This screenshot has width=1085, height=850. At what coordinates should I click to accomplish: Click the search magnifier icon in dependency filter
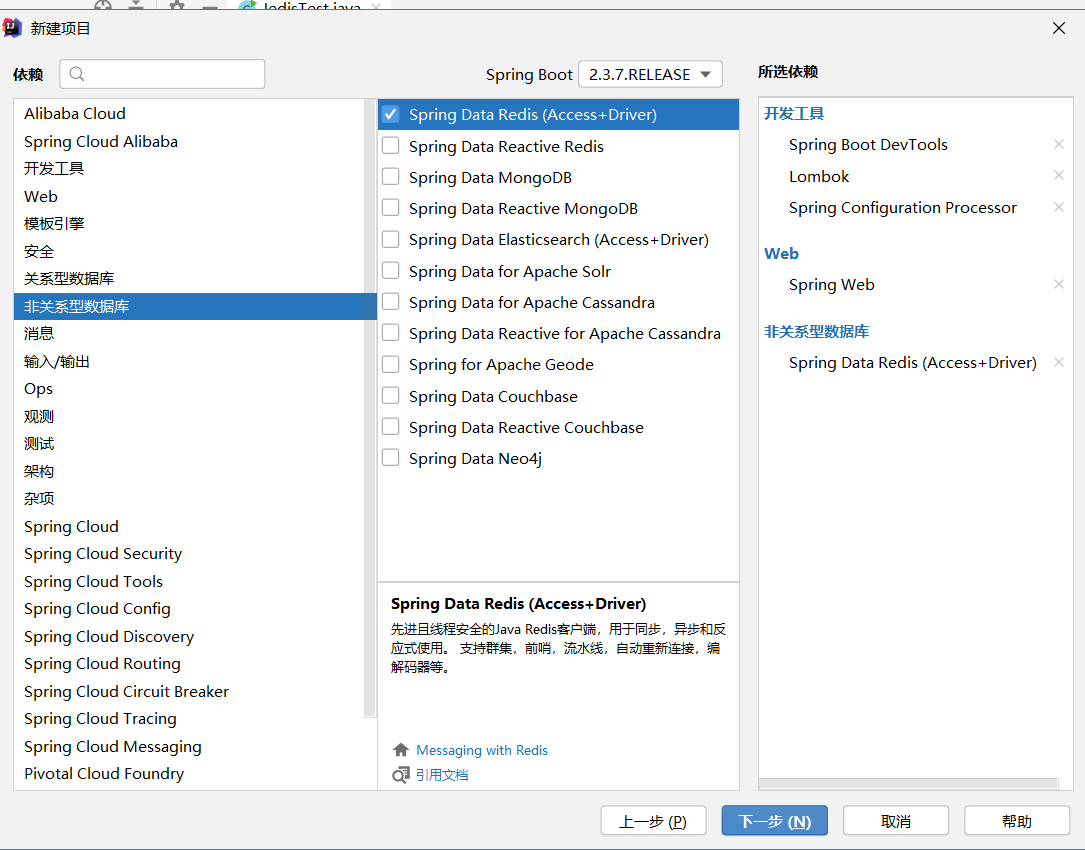[78, 74]
